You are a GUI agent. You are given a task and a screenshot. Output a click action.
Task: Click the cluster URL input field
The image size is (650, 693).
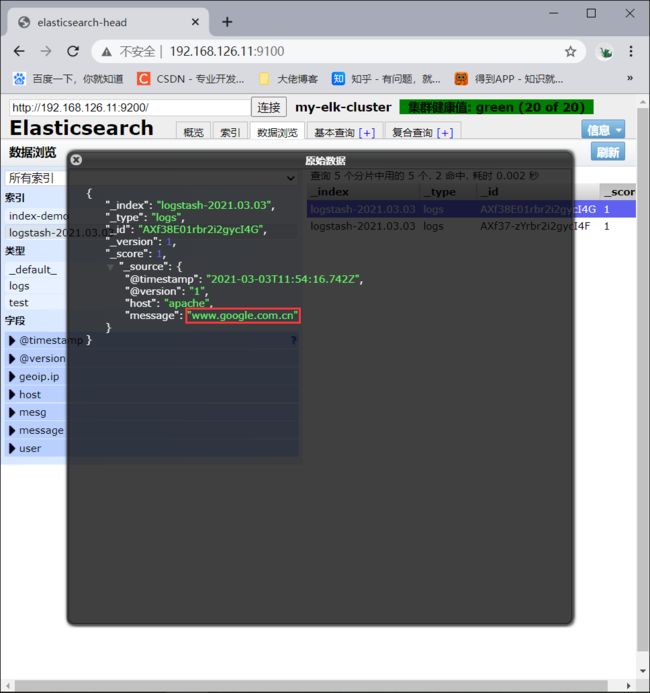click(x=129, y=107)
